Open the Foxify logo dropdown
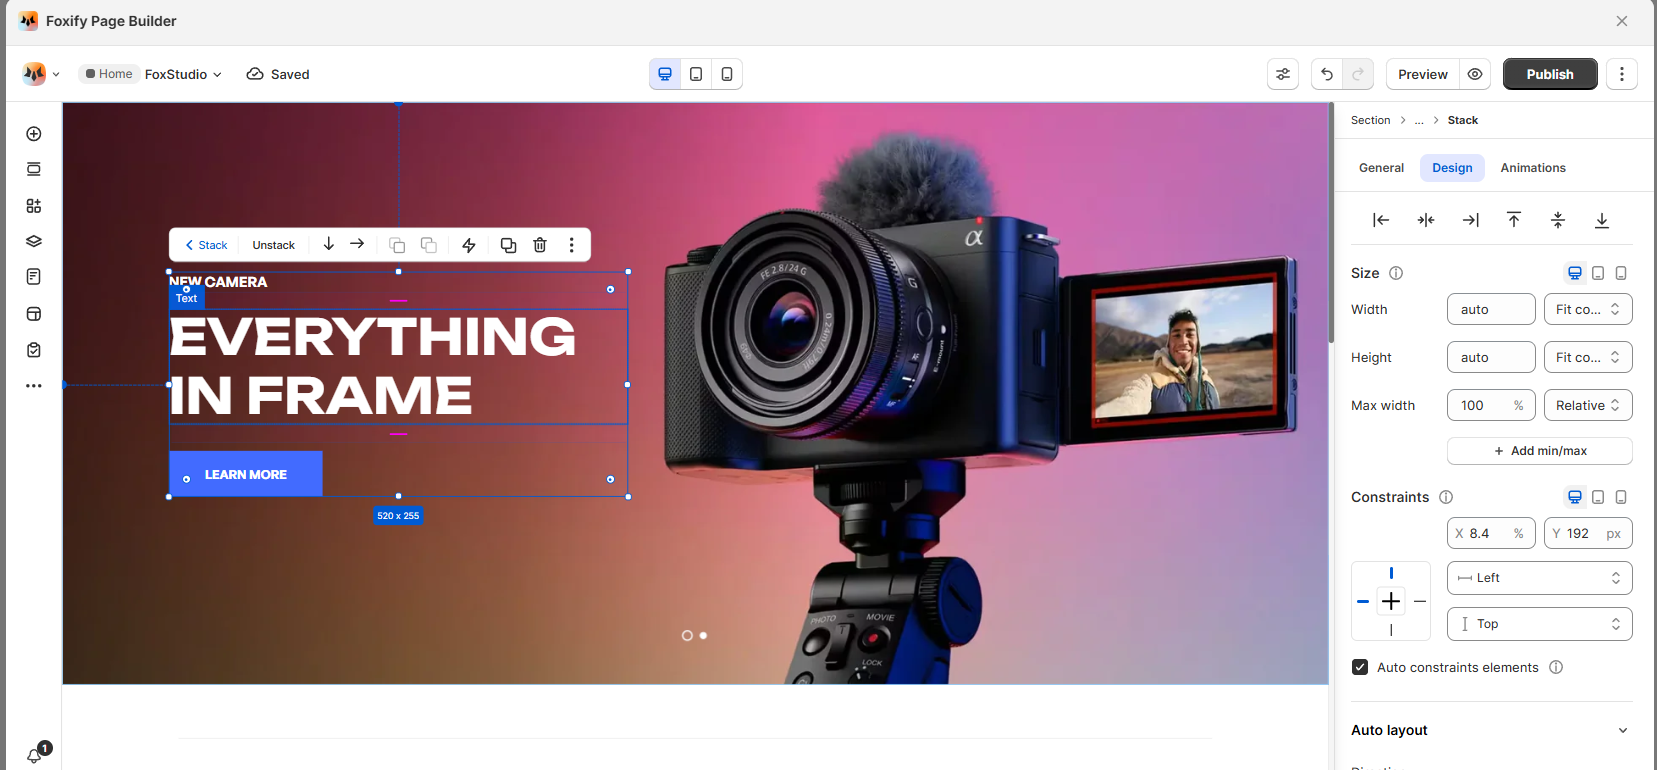Screen dimensions: 1657x770 pyautogui.click(x=41, y=74)
